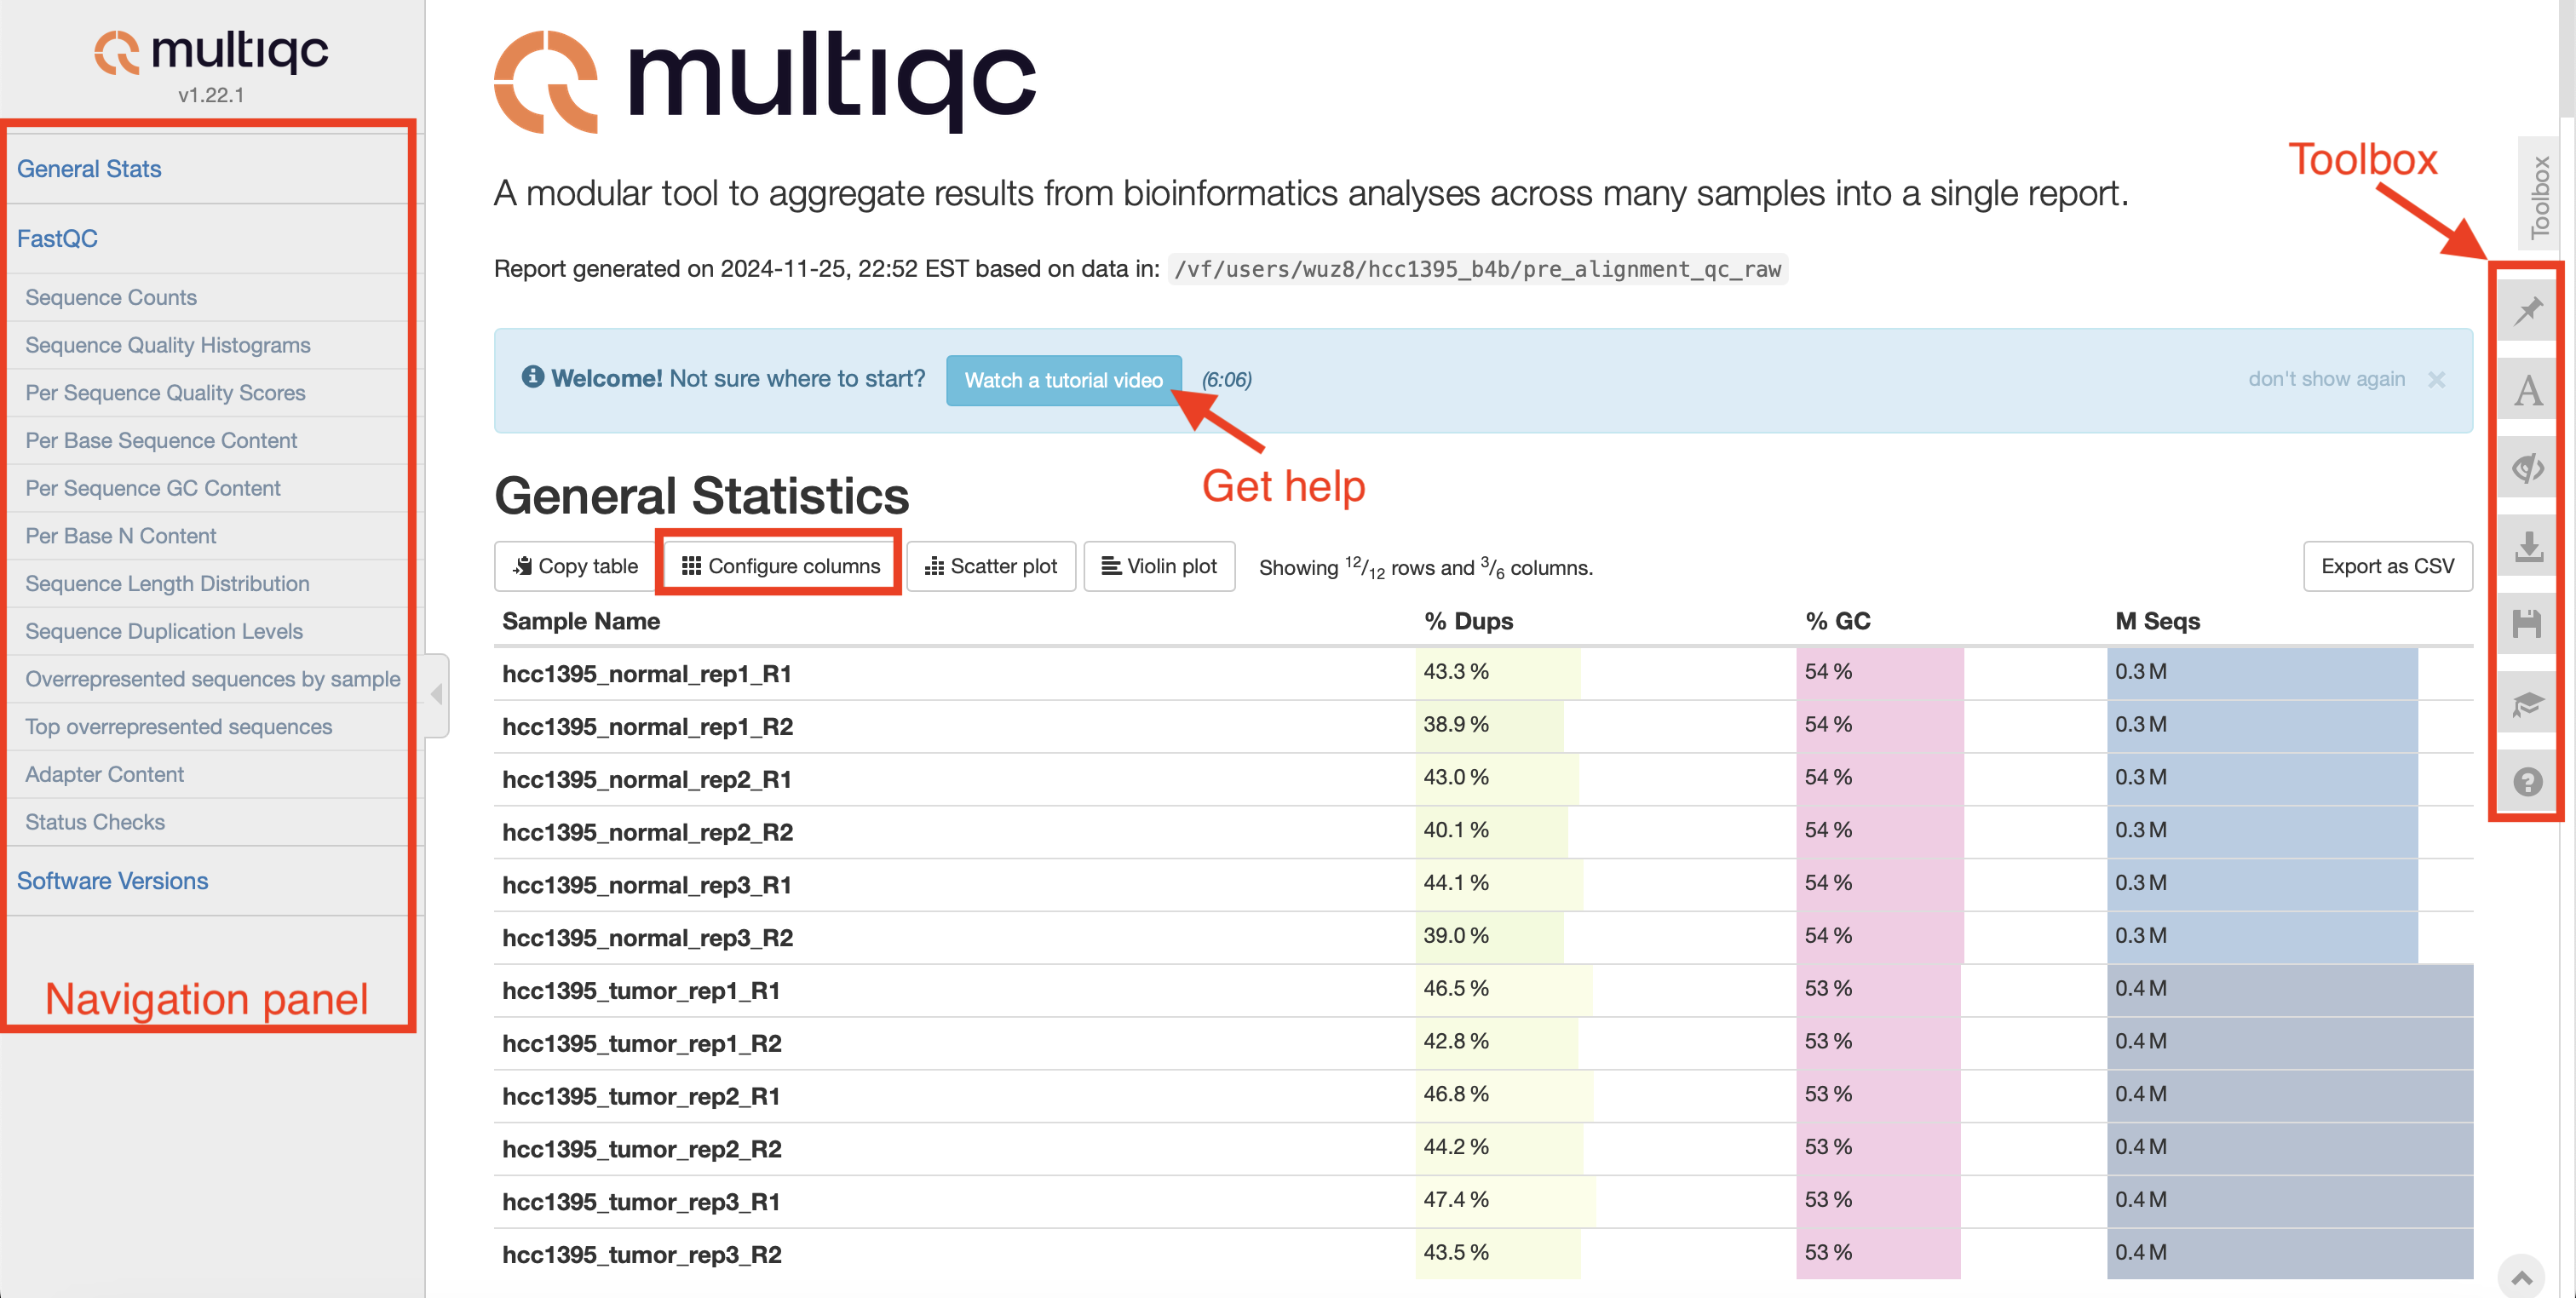Collapse the side navigation panel arrow
Viewport: 2576px width, 1298px height.
[436, 694]
